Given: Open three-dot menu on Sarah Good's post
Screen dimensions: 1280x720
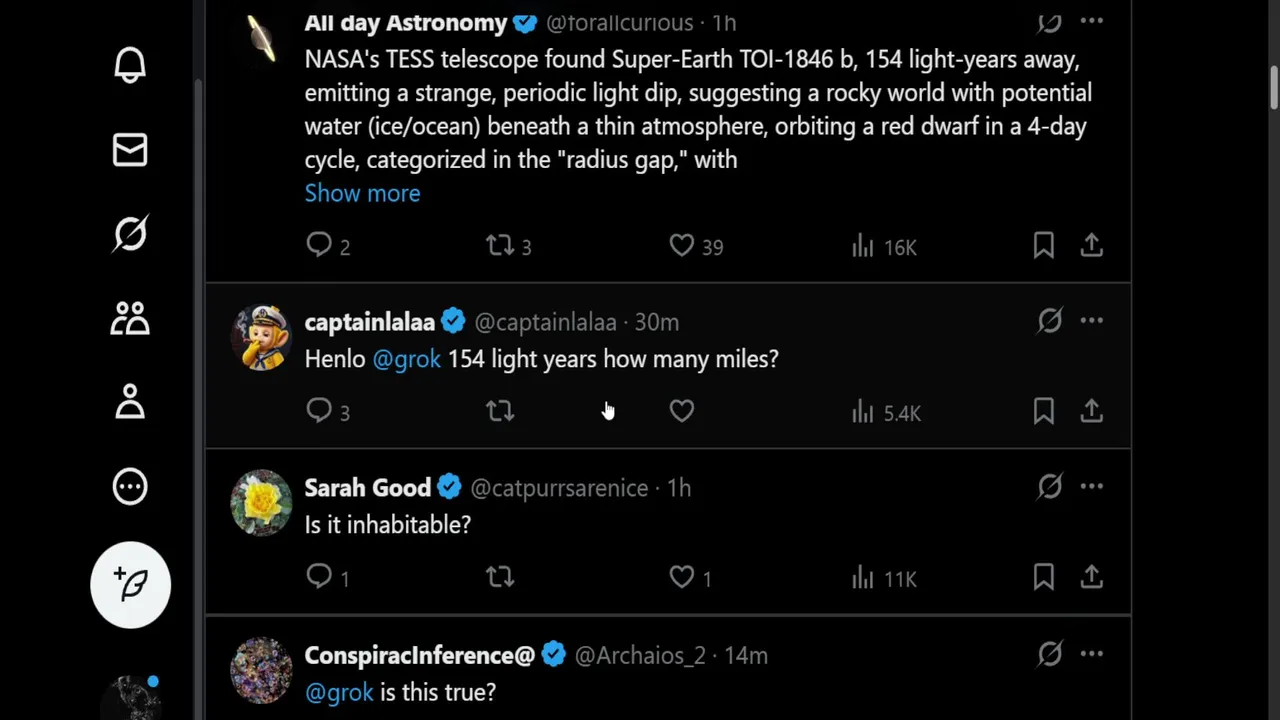Looking at the screenshot, I should (x=1091, y=487).
